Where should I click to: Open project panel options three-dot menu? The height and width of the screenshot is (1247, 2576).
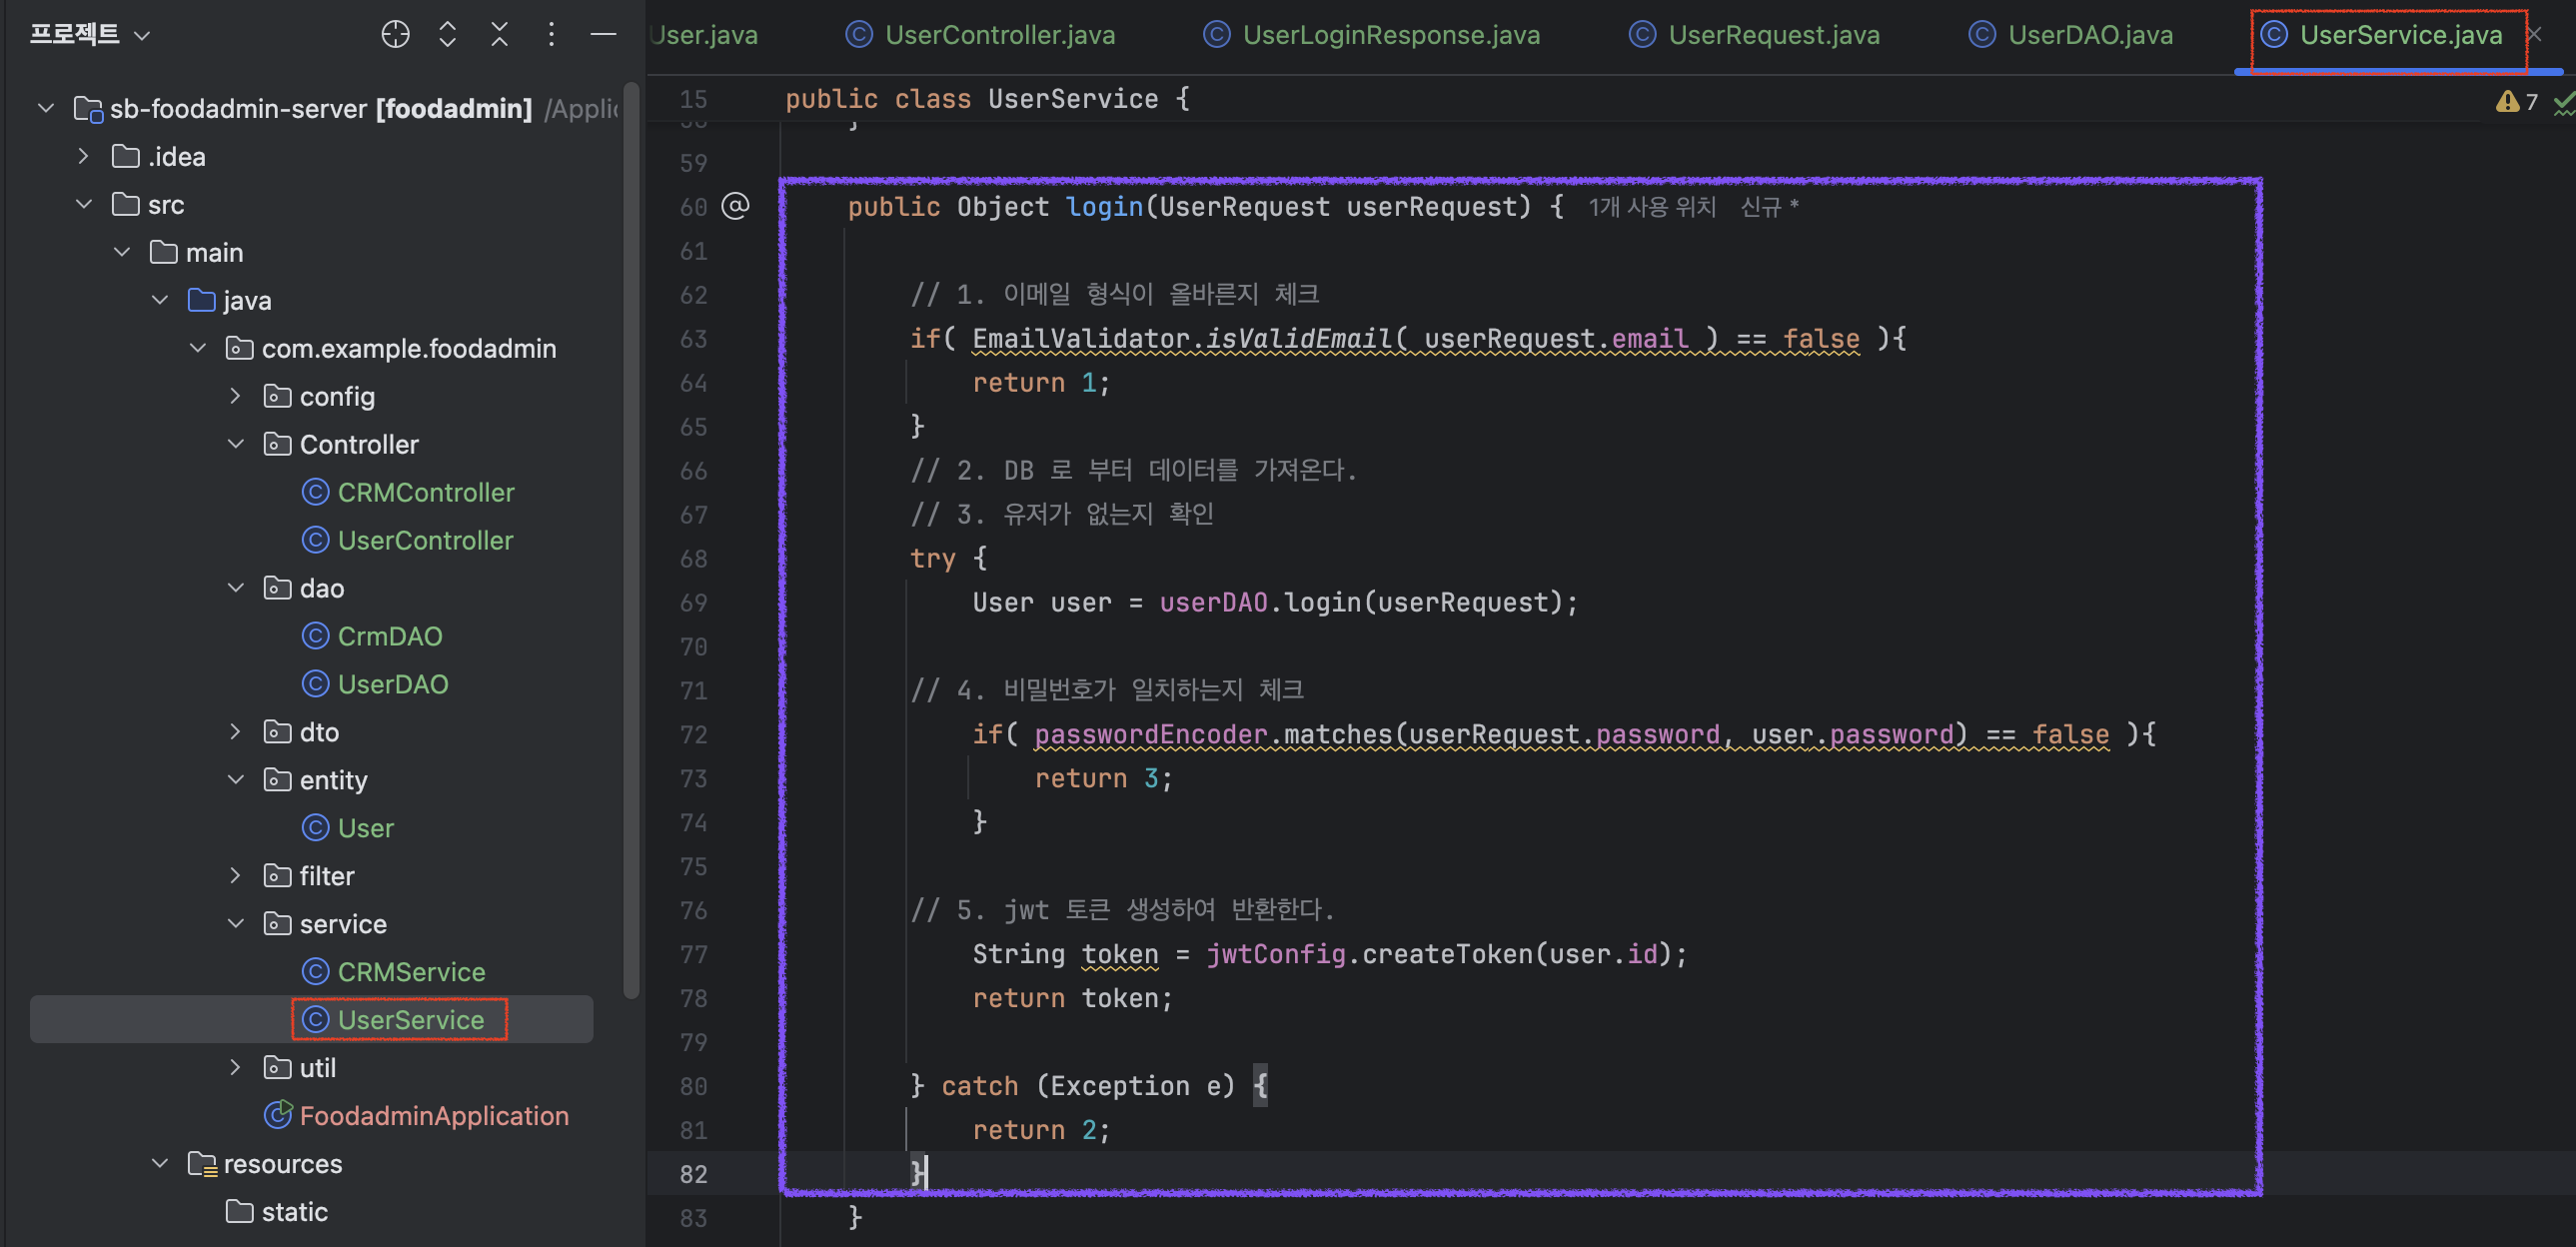click(x=551, y=34)
